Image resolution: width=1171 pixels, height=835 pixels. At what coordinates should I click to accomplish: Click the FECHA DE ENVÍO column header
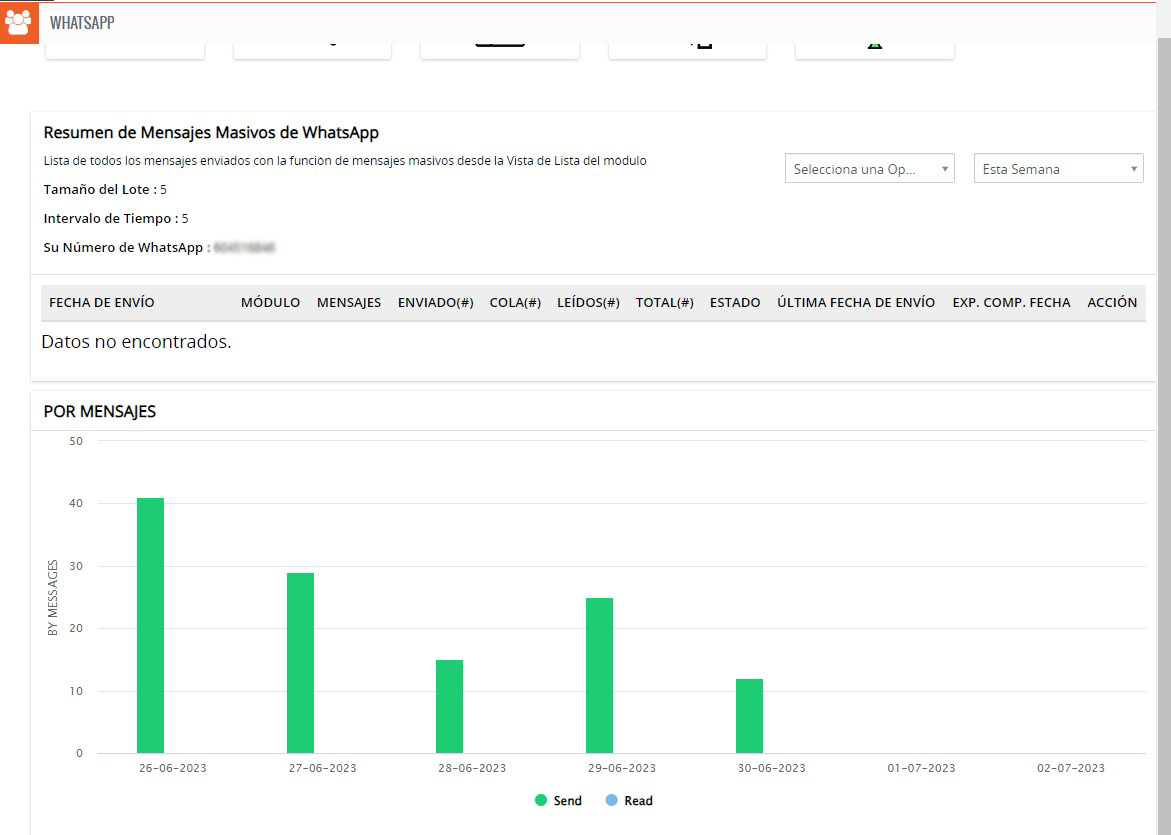pos(102,302)
